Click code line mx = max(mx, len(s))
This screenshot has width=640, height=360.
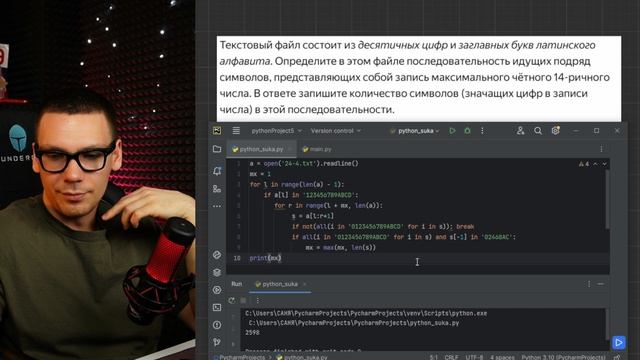340,247
